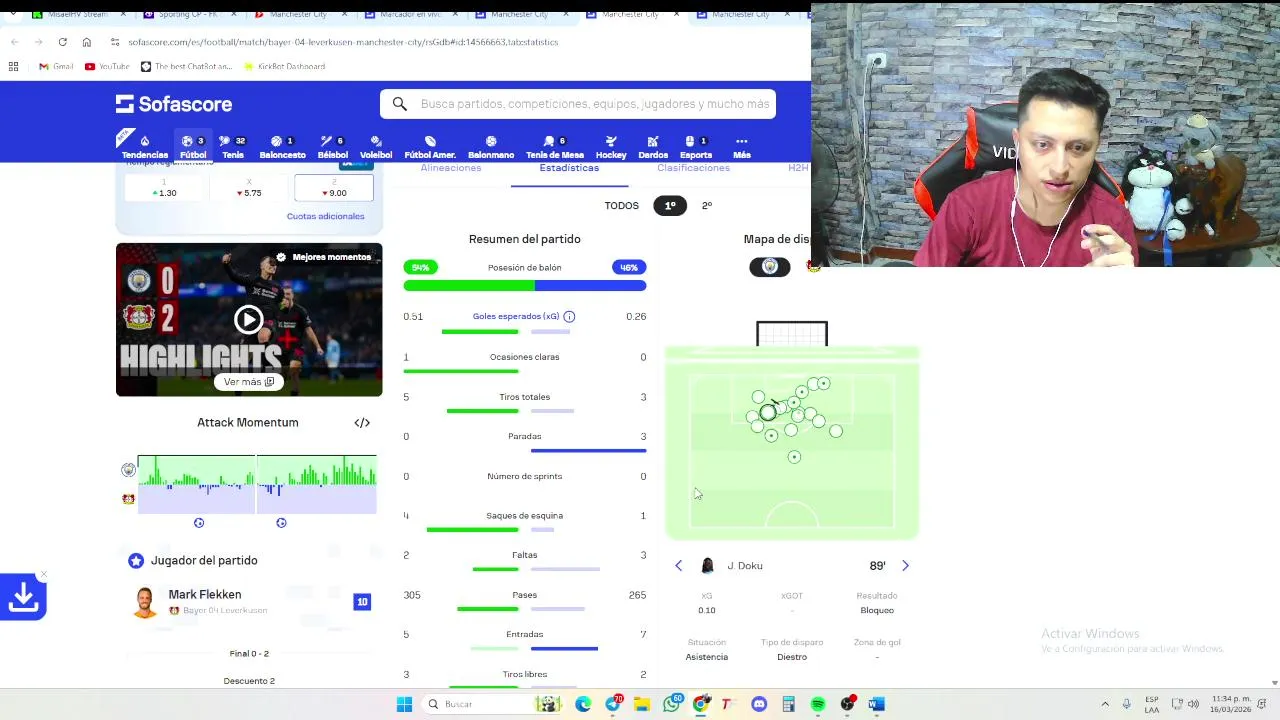Click the Goles esperados (xG) label
Viewport: 1280px width, 720px height.
click(x=516, y=316)
